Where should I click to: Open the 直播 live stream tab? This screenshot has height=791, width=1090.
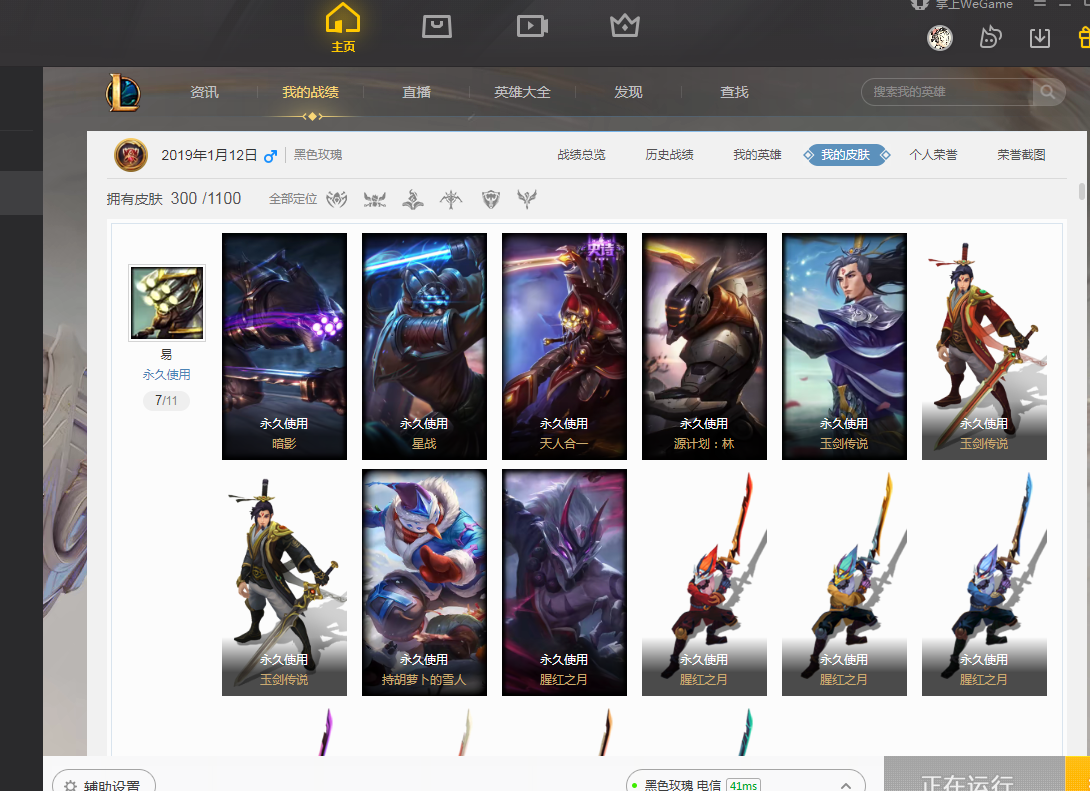(x=416, y=92)
